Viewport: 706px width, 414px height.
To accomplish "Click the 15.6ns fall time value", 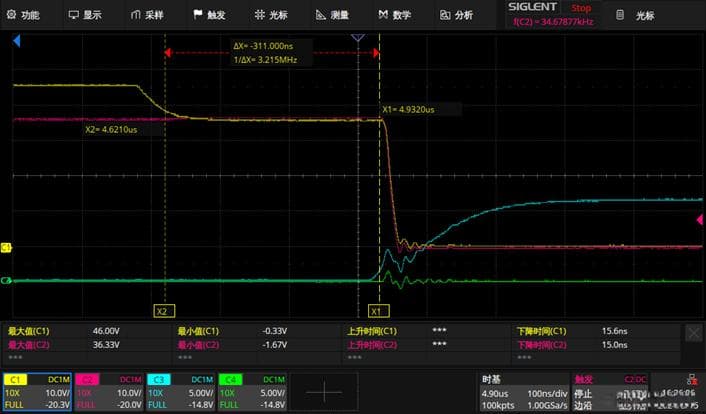I will point(615,331).
